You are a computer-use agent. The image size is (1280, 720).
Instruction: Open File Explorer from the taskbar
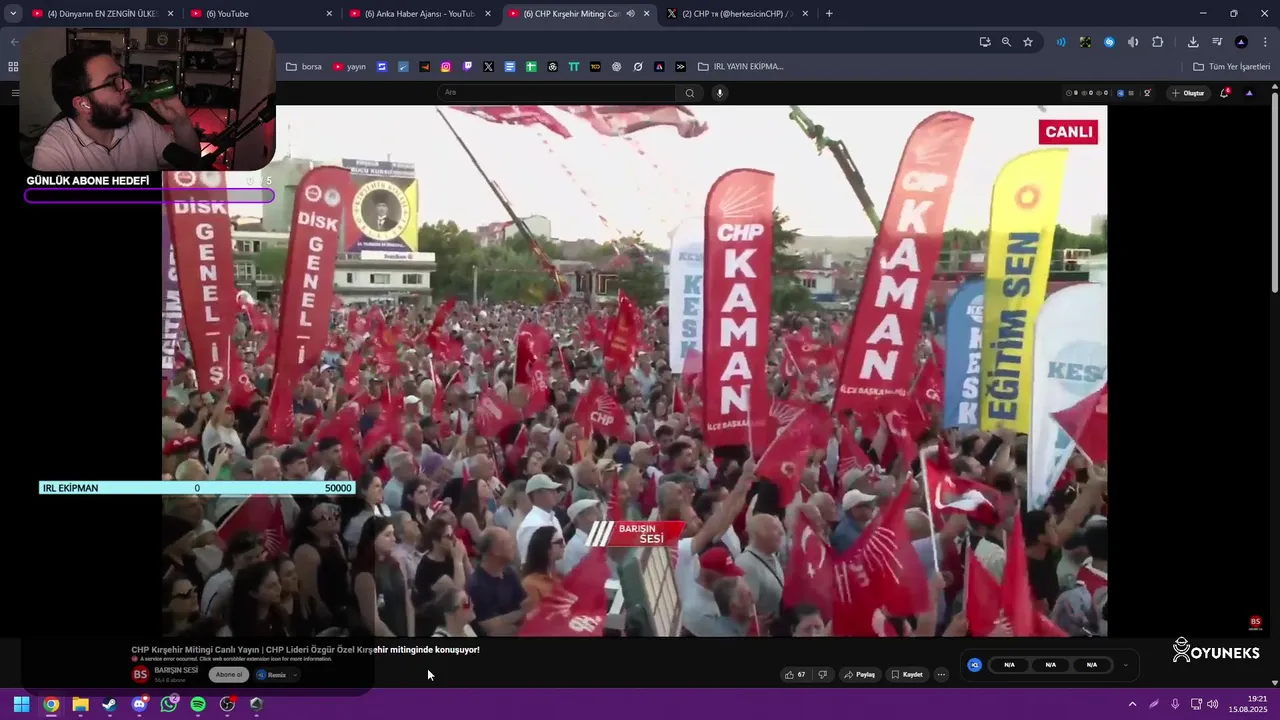coord(80,704)
